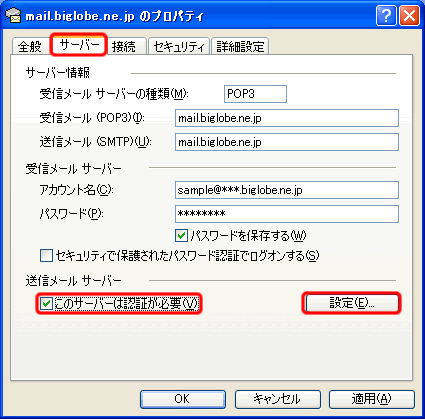Click the mail envelope icon in title bar

13,15
